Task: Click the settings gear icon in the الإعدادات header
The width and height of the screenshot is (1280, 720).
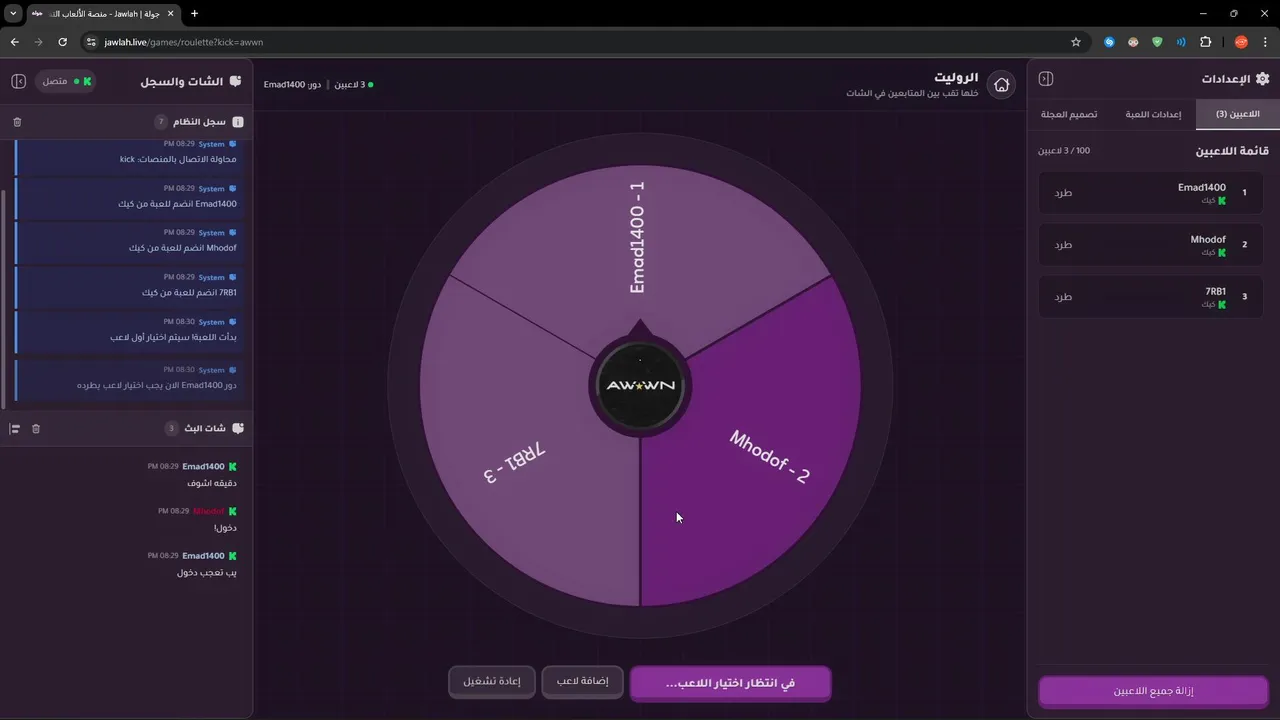Action: (x=1262, y=79)
